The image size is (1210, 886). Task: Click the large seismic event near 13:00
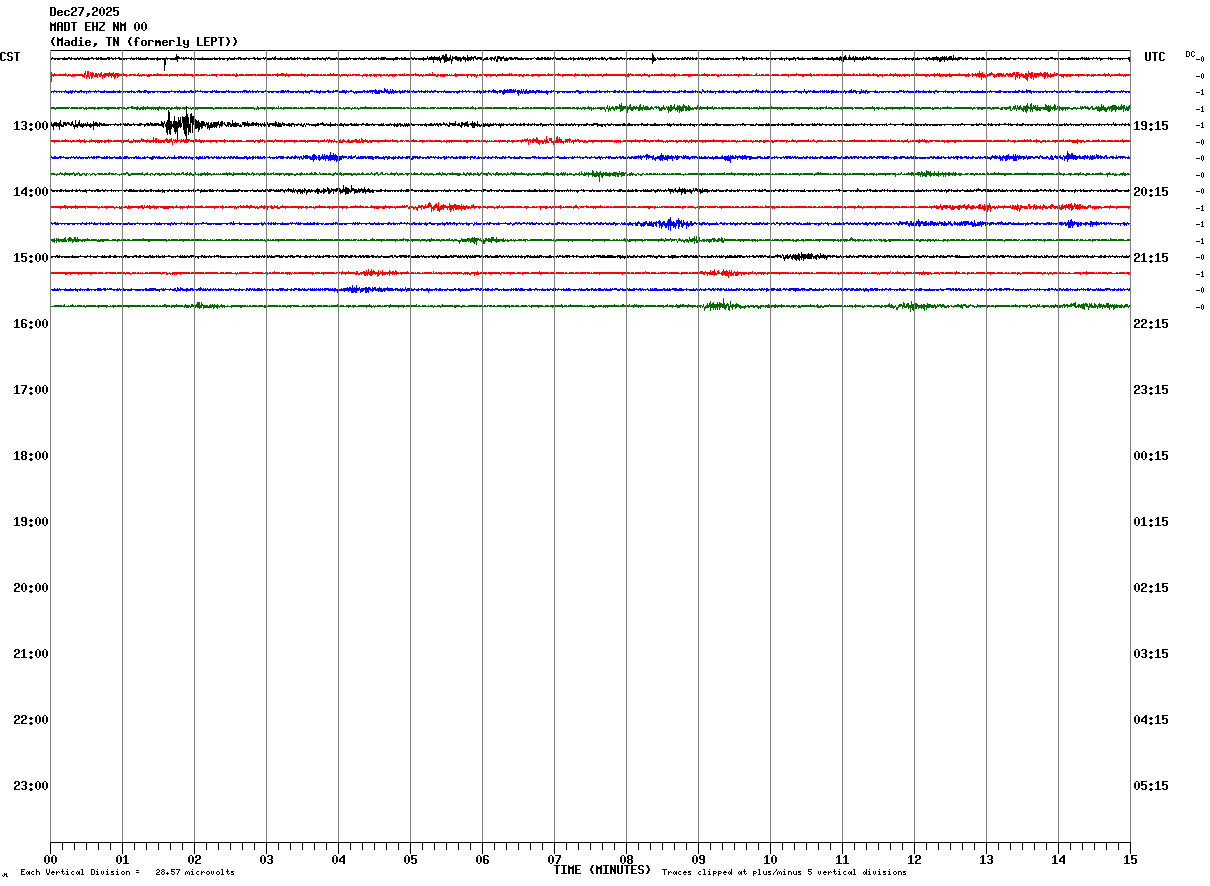(x=184, y=124)
